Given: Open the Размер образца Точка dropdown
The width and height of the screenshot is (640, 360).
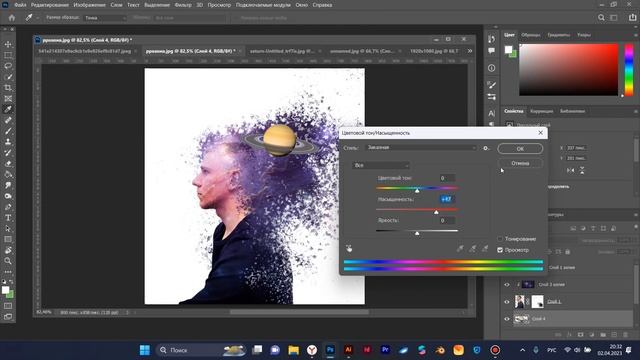Looking at the screenshot, I should click(x=105, y=18).
